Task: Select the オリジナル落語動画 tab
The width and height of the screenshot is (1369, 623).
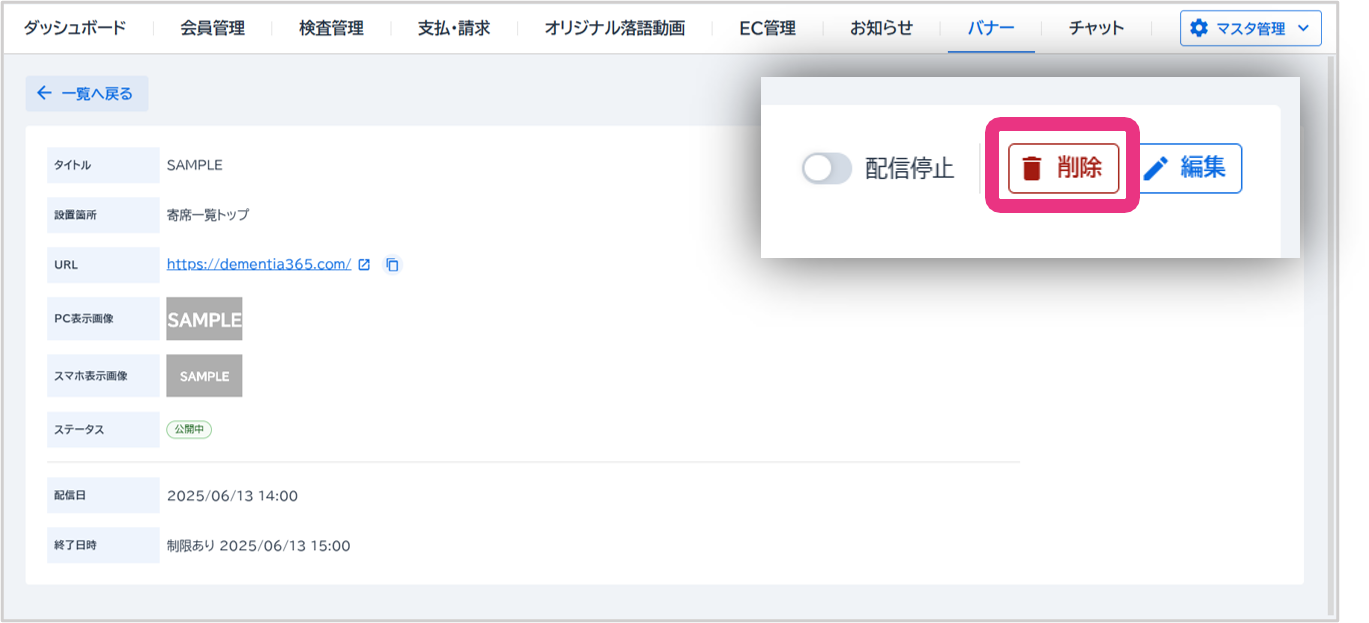Action: coord(614,28)
